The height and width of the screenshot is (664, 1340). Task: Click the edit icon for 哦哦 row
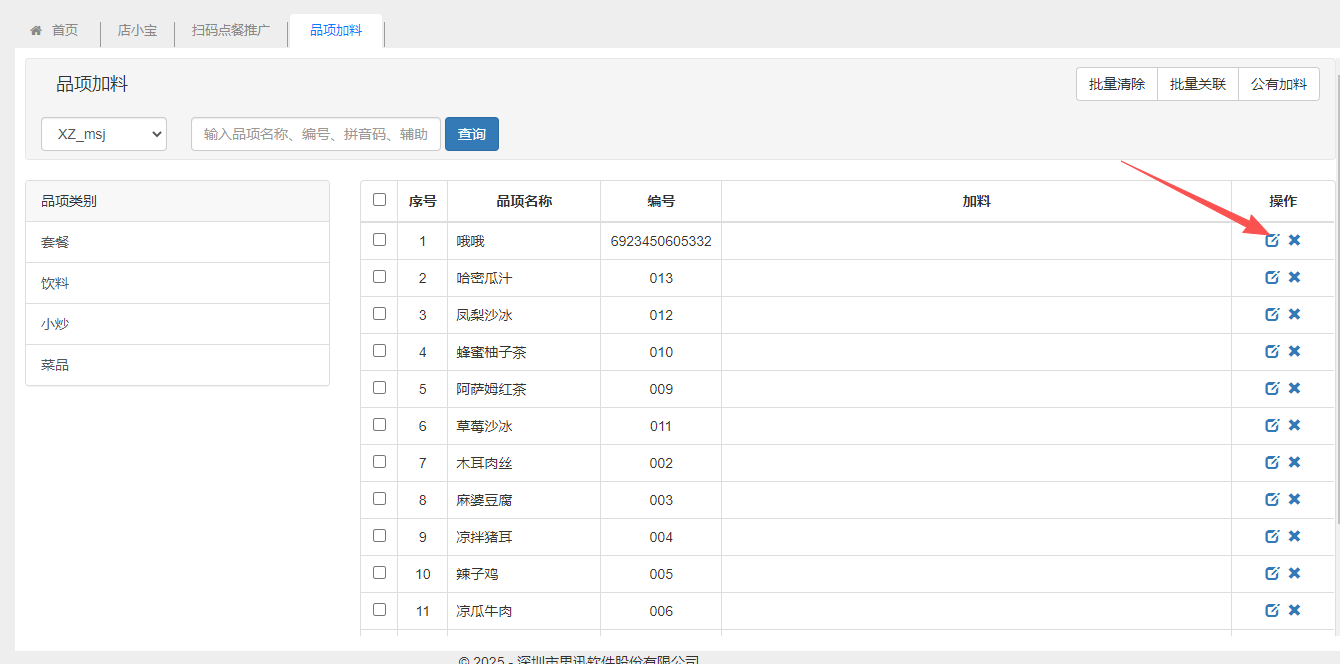pyautogui.click(x=1272, y=240)
